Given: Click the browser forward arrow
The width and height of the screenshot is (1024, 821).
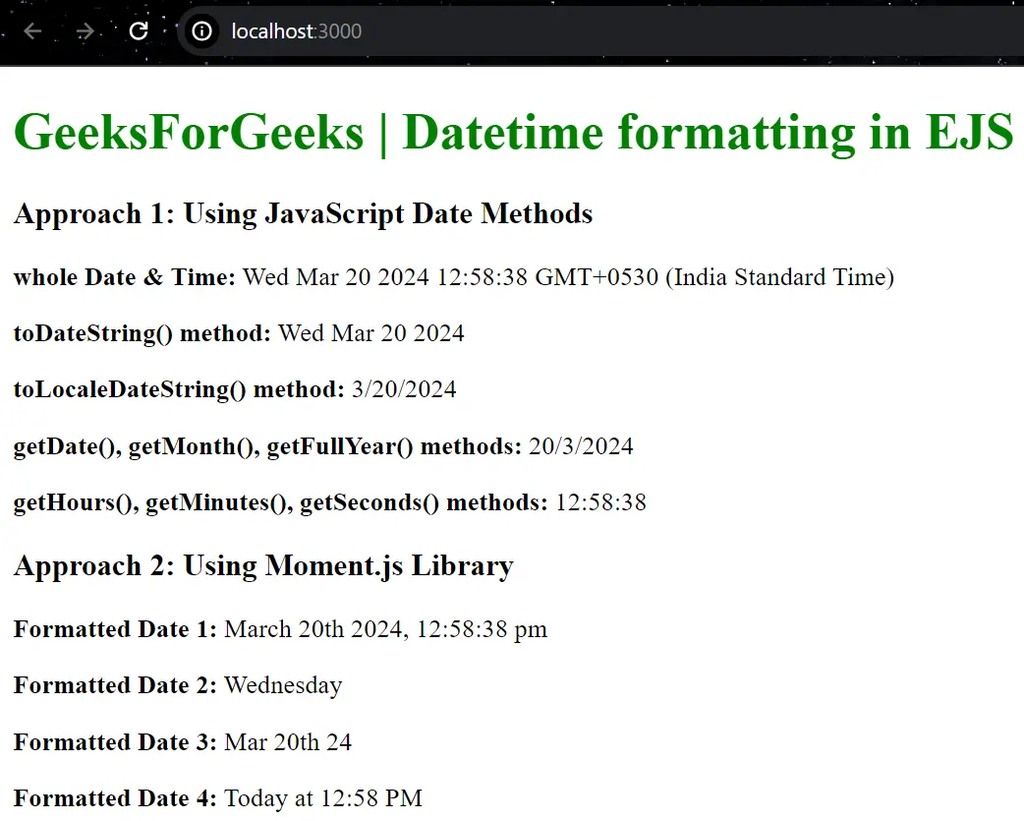Looking at the screenshot, I should coord(85,31).
